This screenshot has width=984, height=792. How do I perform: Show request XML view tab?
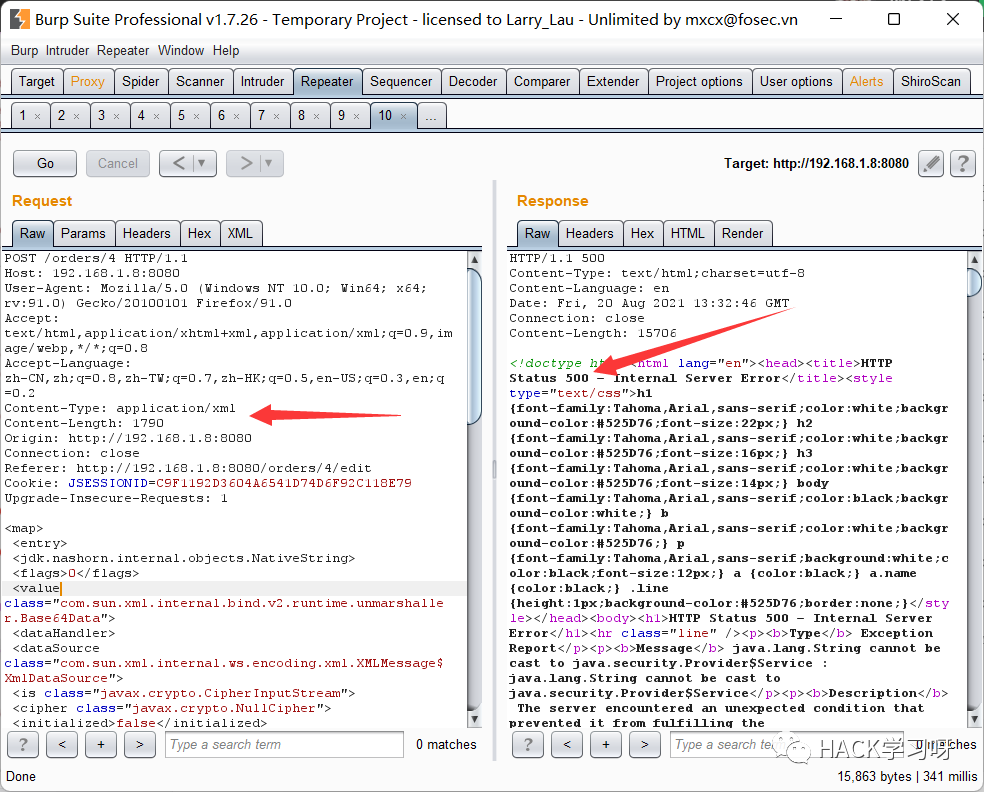[x=240, y=233]
